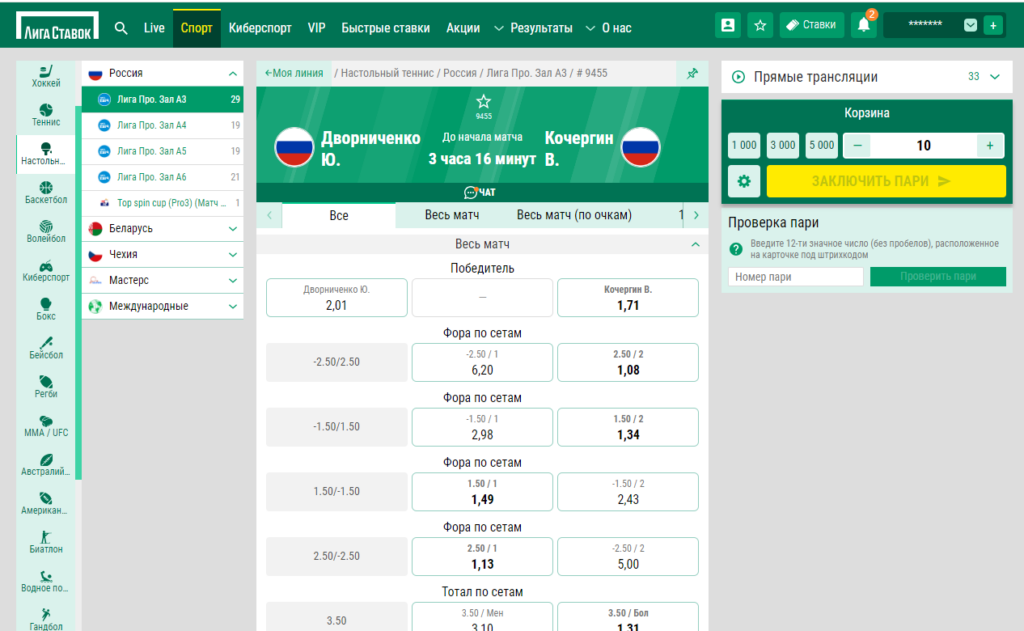The width and height of the screenshot is (1024, 631).
Task: Select American football icon
Action: (x=46, y=504)
